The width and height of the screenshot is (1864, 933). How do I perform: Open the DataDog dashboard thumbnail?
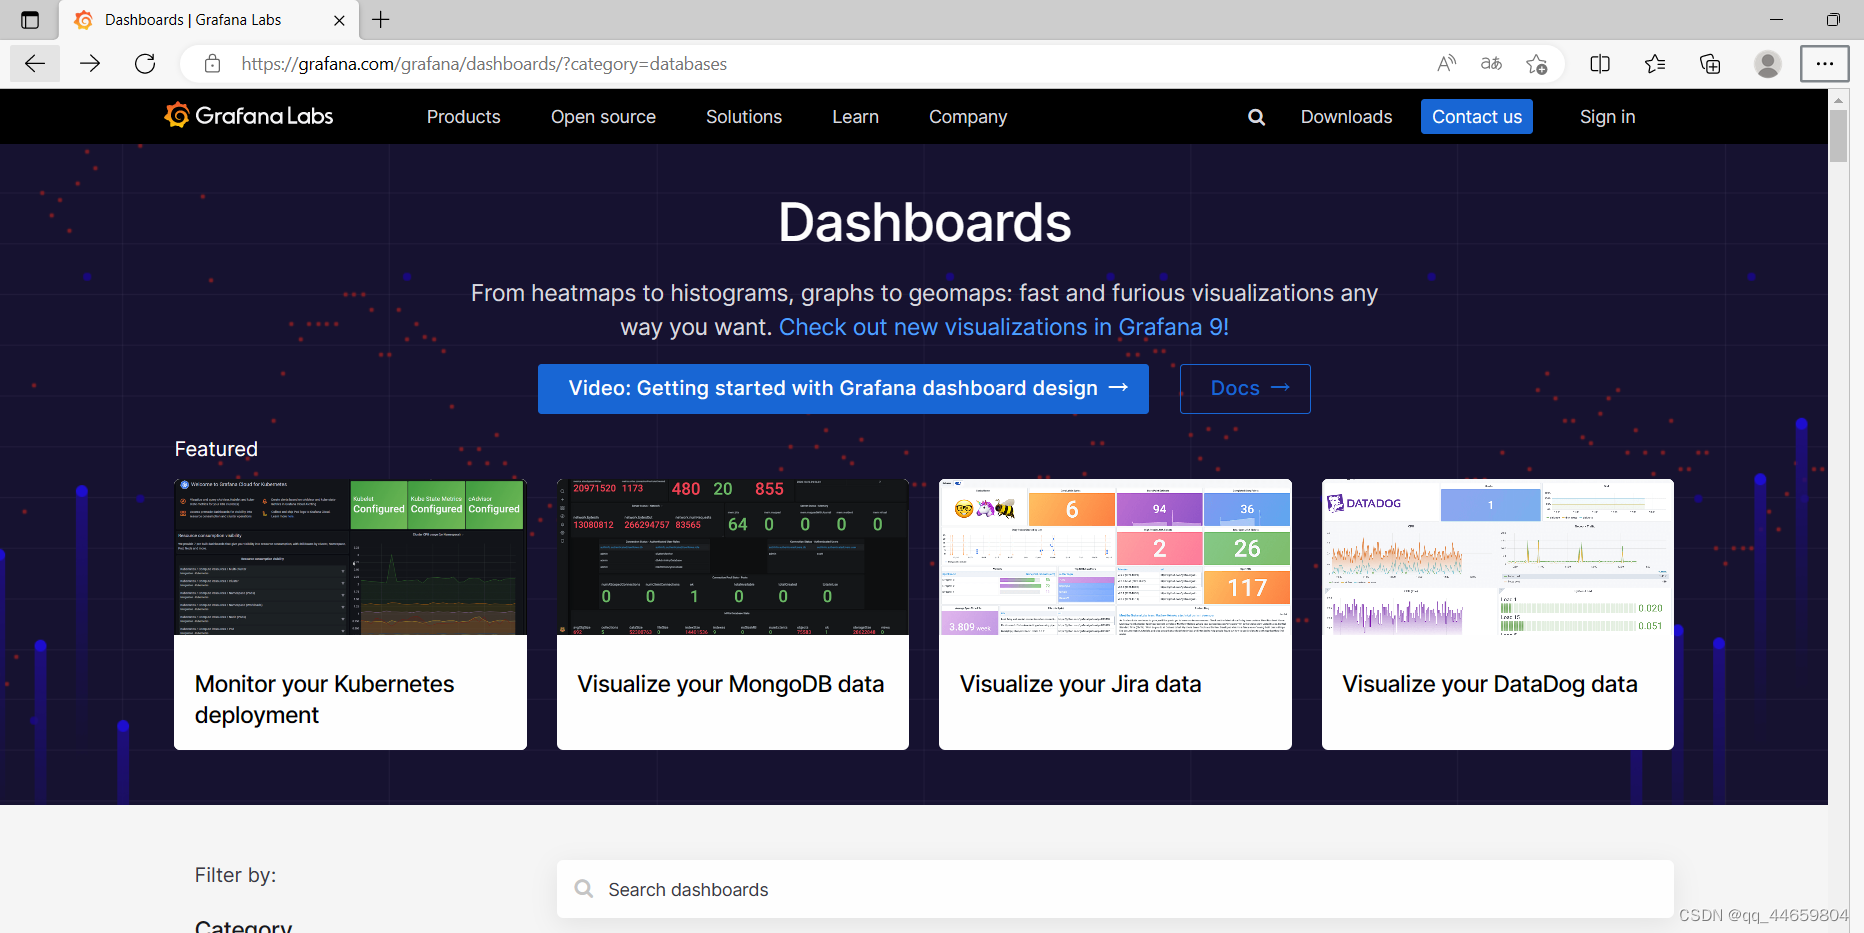click(1498, 557)
